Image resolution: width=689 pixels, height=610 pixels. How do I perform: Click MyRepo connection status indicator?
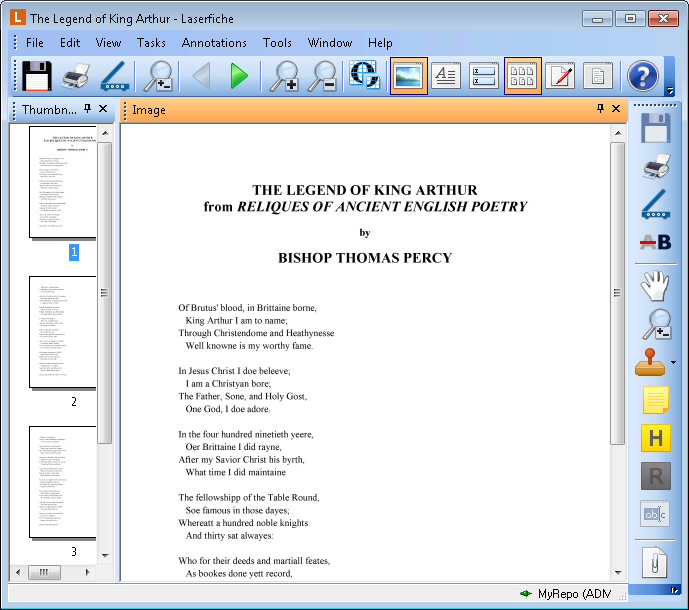point(566,594)
